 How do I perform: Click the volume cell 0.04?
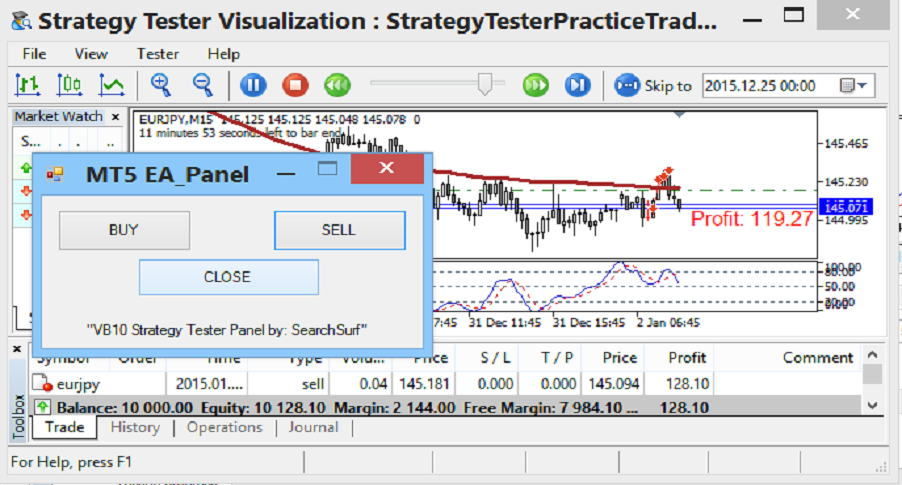373,384
